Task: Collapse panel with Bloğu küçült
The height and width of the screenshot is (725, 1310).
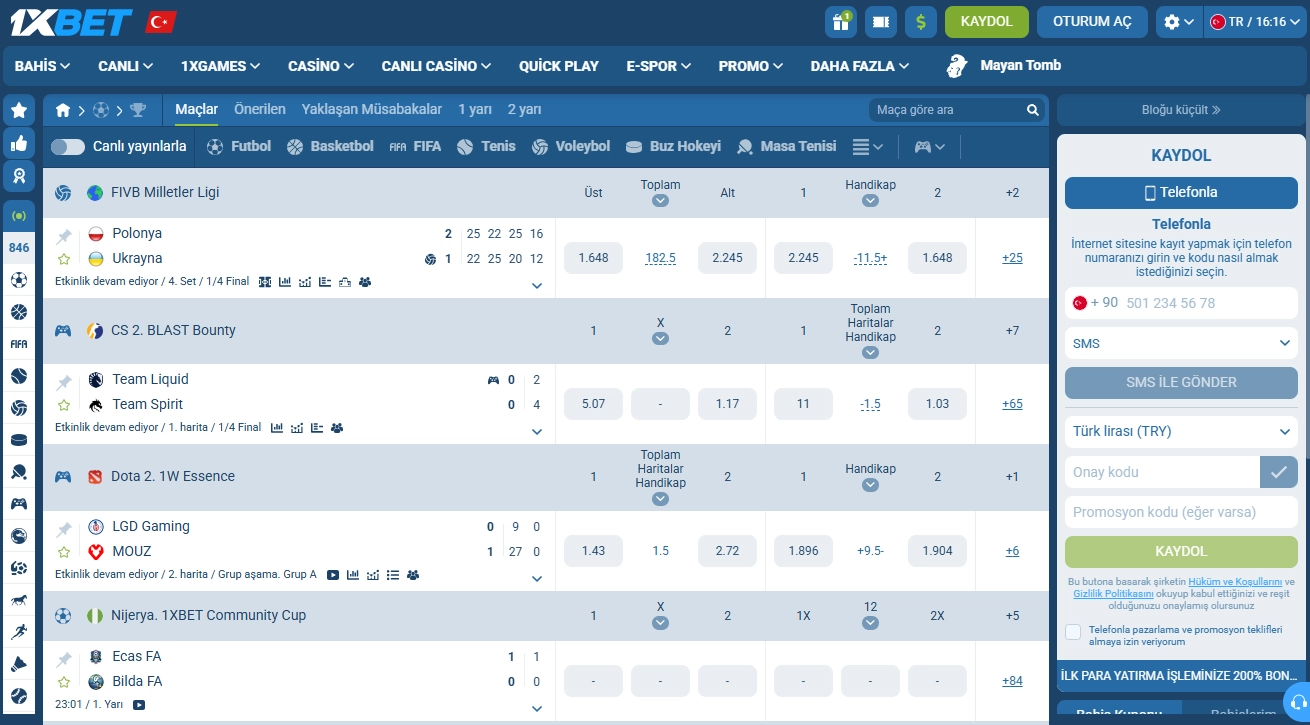Action: click(x=1181, y=110)
